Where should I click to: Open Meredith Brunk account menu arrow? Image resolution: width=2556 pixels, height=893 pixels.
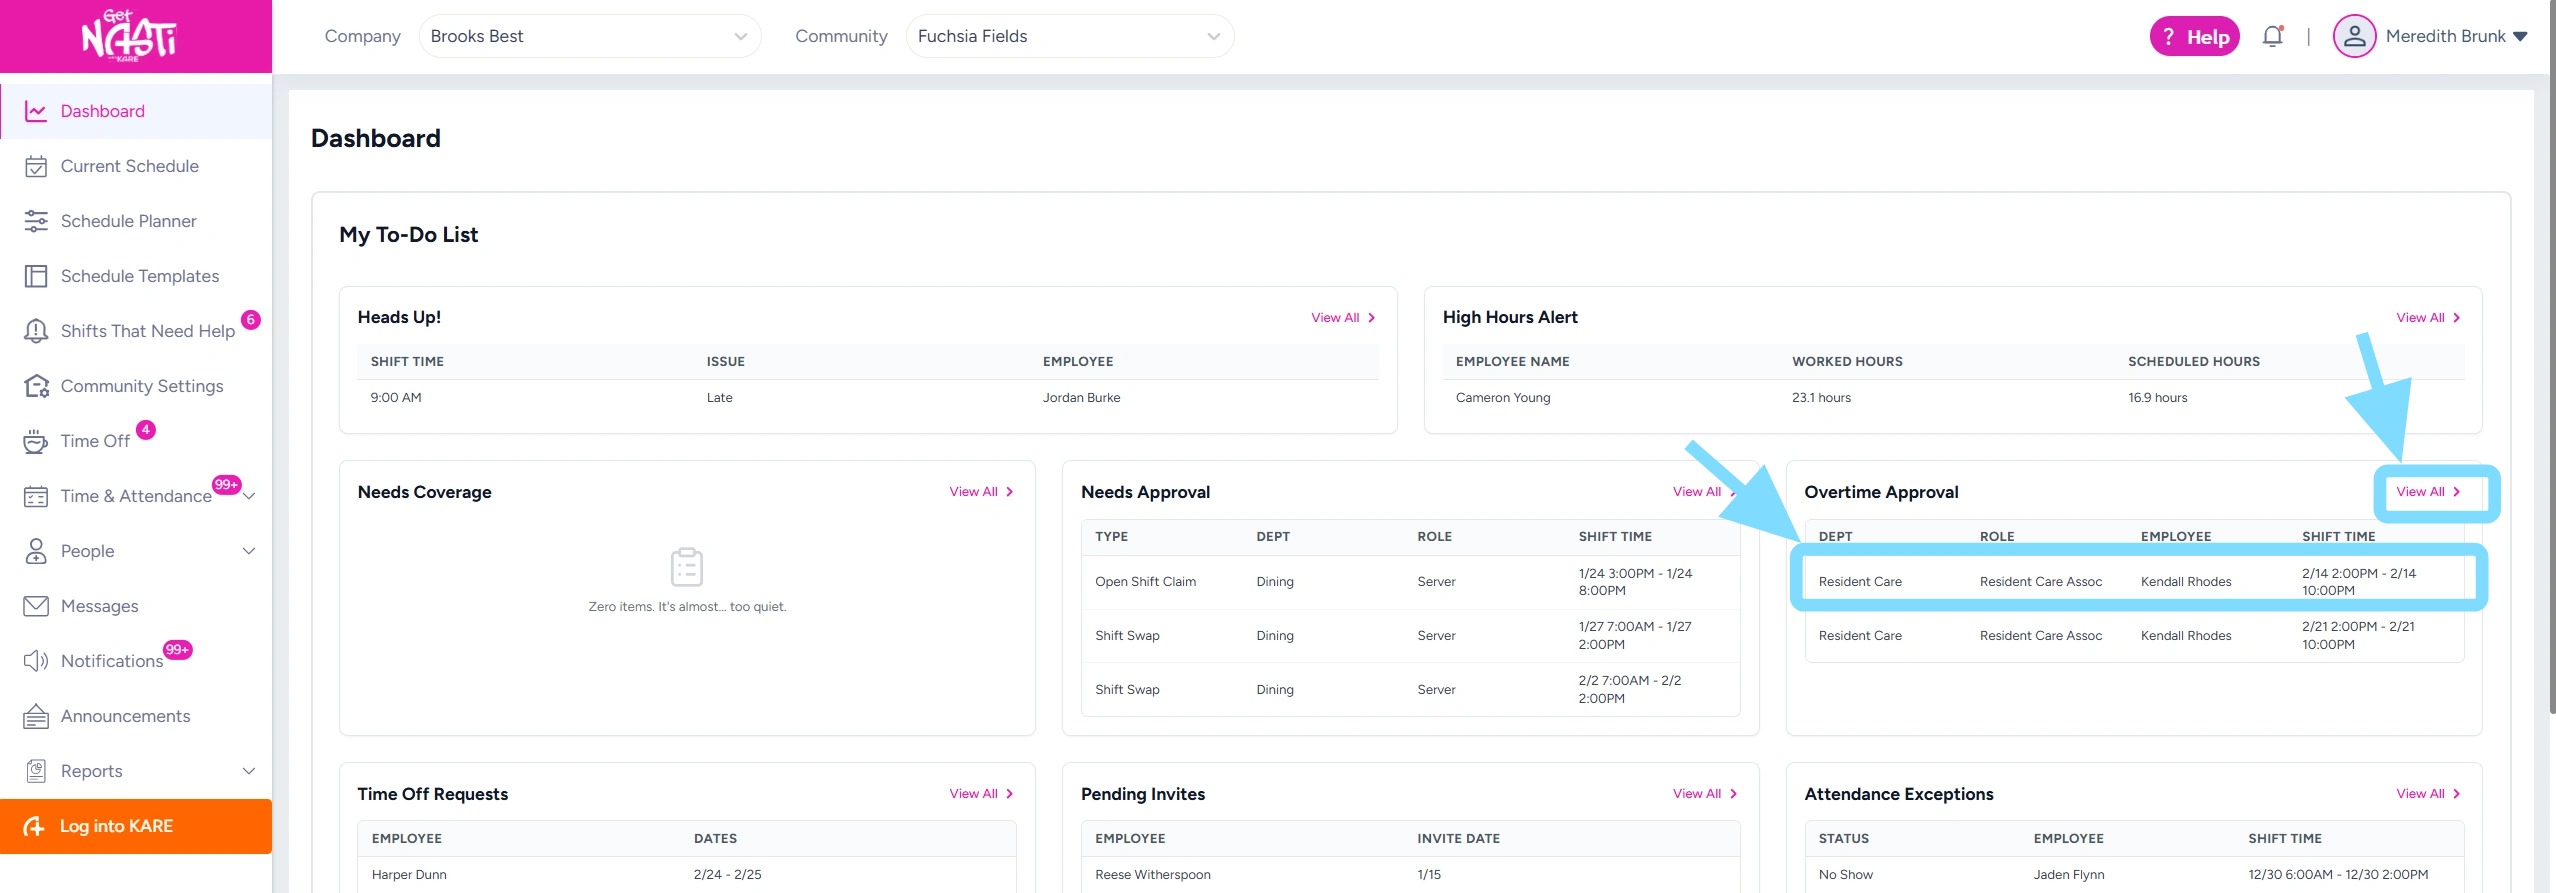click(x=2520, y=37)
